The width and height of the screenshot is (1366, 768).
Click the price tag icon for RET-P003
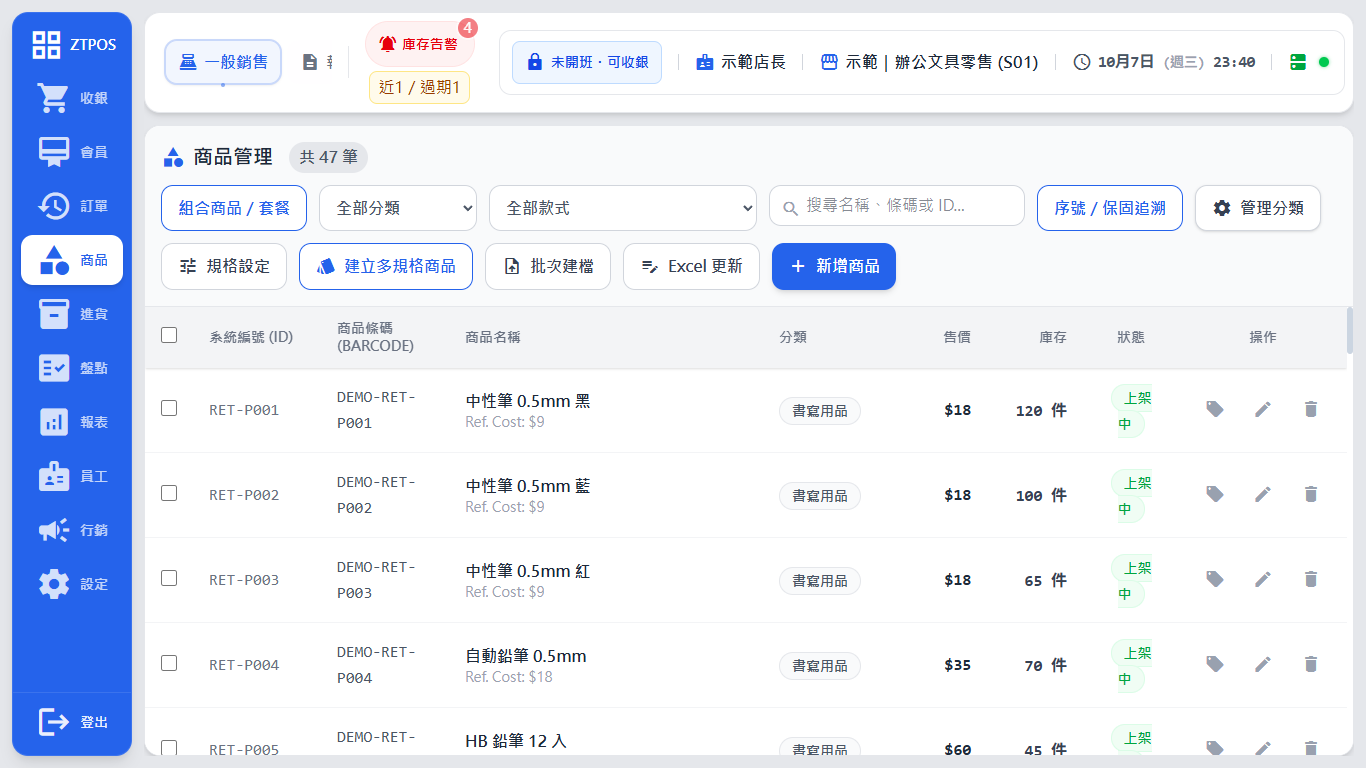click(1215, 579)
